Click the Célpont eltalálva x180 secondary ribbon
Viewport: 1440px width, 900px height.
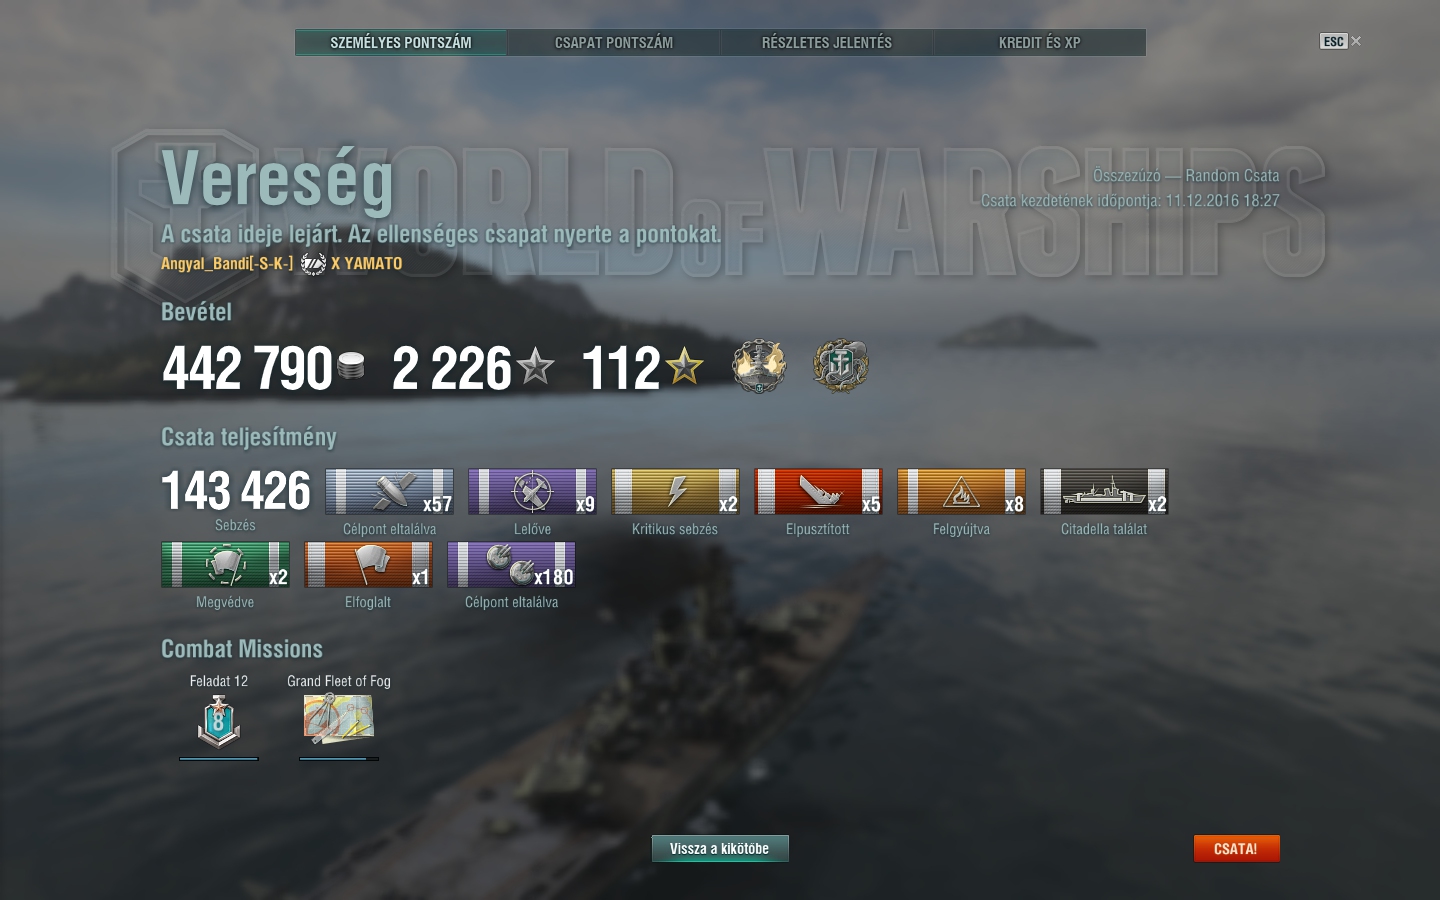point(511,564)
